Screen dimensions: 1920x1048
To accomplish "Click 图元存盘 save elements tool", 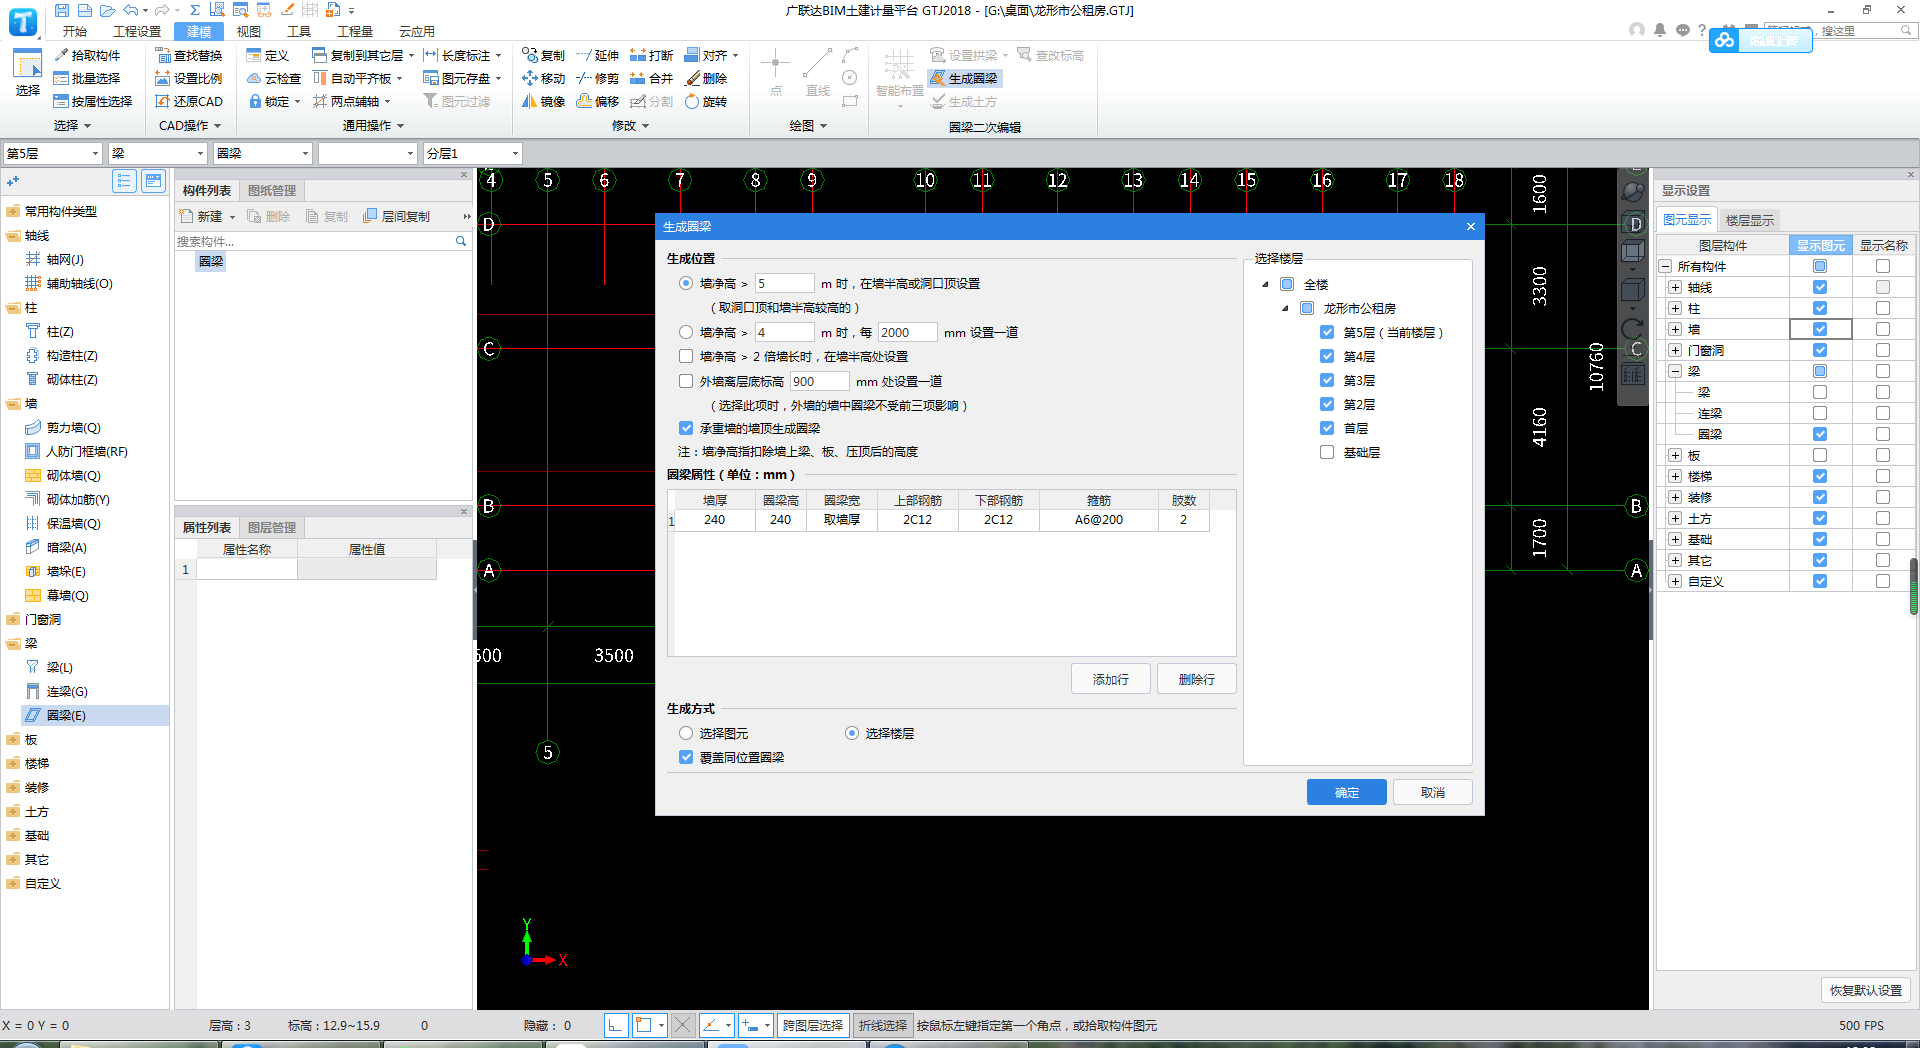I will tap(458, 78).
